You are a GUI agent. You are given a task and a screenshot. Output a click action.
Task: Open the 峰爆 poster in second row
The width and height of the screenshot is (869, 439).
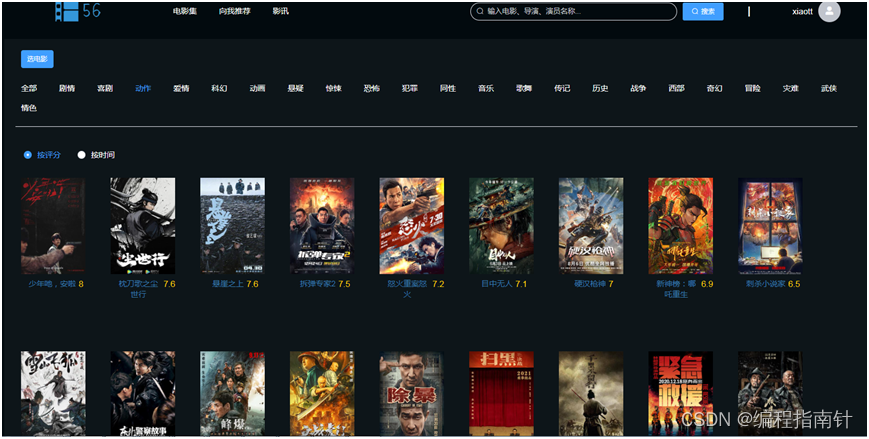point(233,394)
